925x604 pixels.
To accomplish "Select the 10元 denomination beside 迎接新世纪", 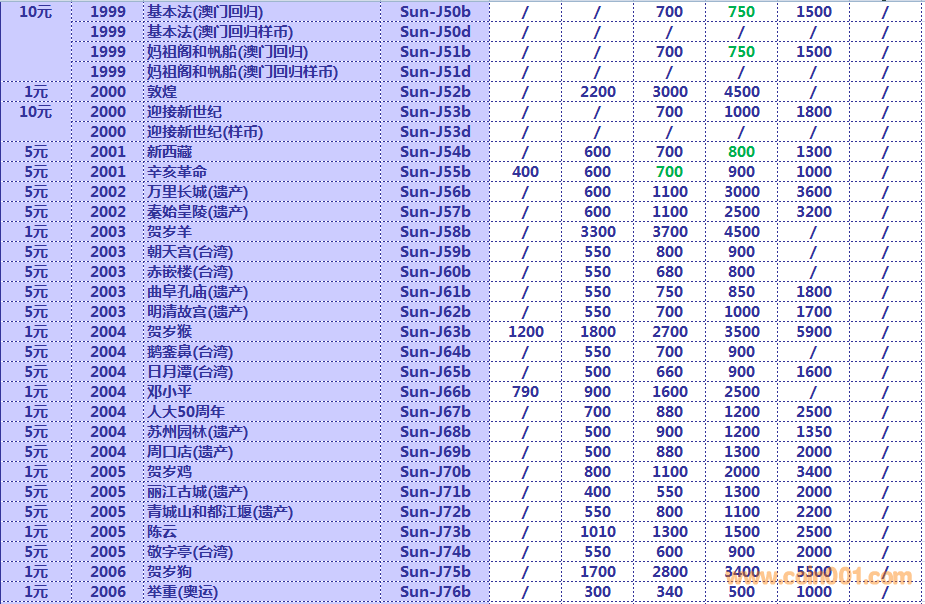I will 36,112.
